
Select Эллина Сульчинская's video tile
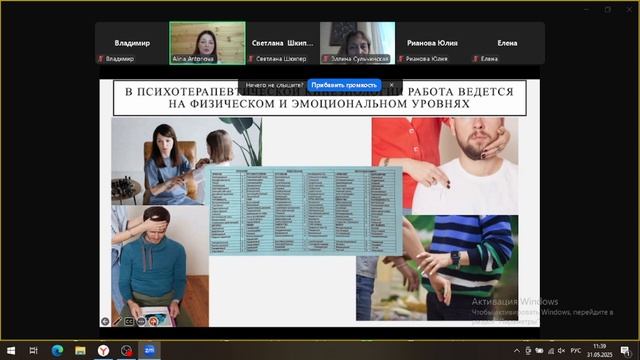(x=358, y=43)
